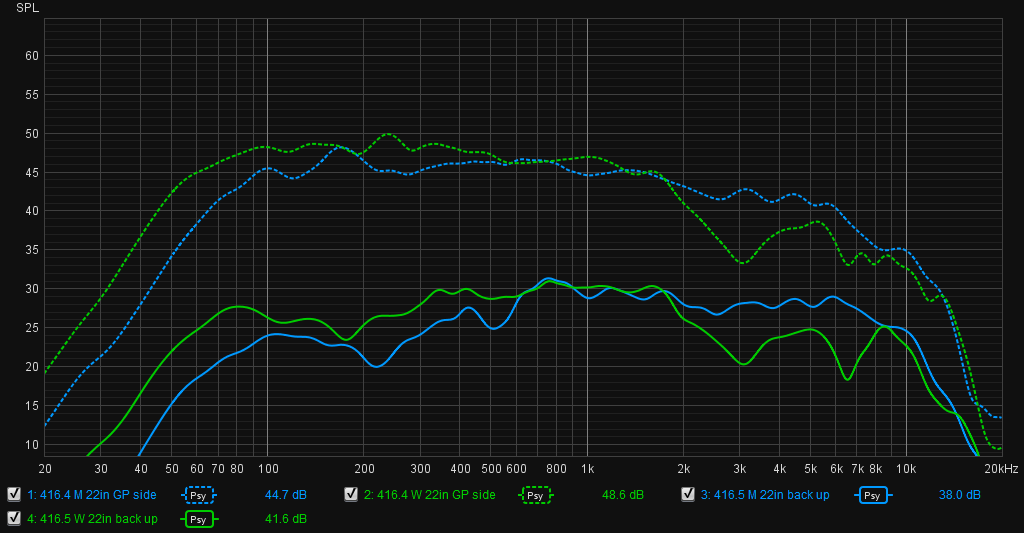Click Psy smoothing icon for trace 1
This screenshot has height=533, width=1024.
pos(199,495)
